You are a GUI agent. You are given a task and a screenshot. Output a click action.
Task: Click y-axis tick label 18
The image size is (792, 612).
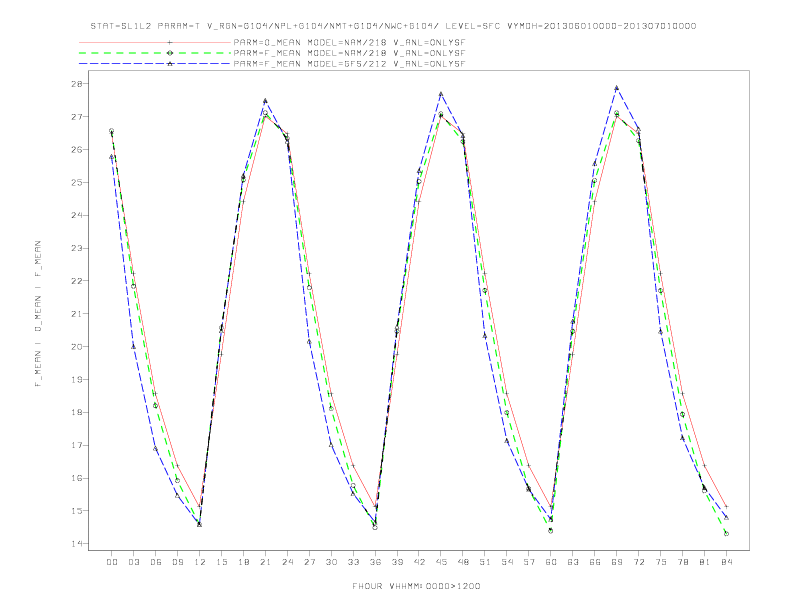[77, 413]
